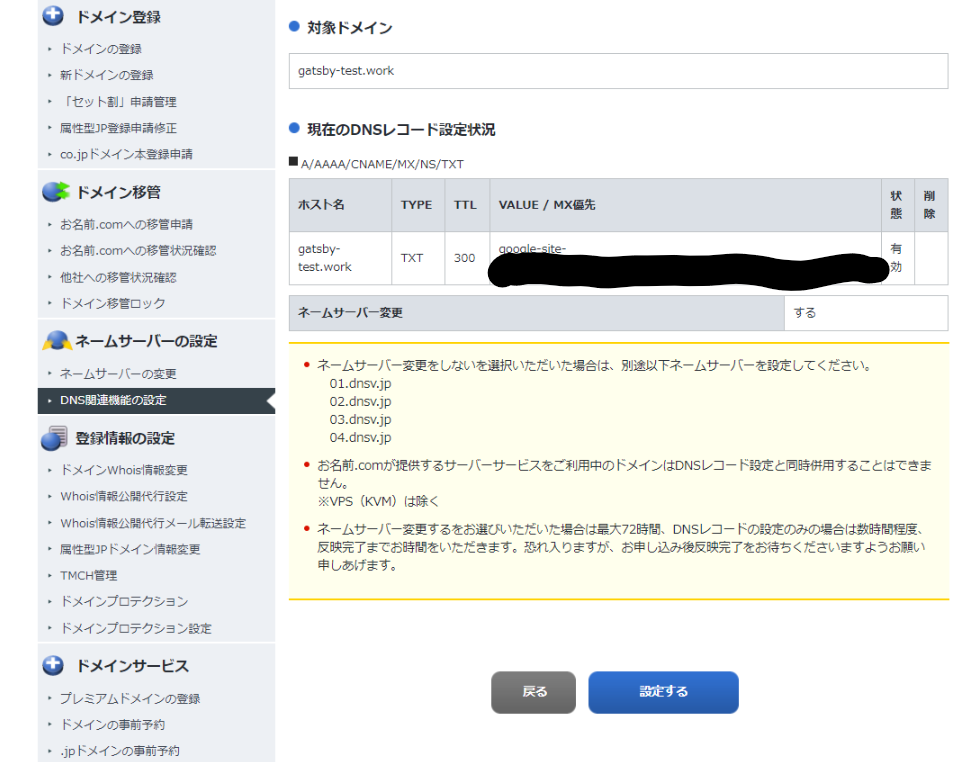Click the ドメイン登録 section heading

click(118, 17)
